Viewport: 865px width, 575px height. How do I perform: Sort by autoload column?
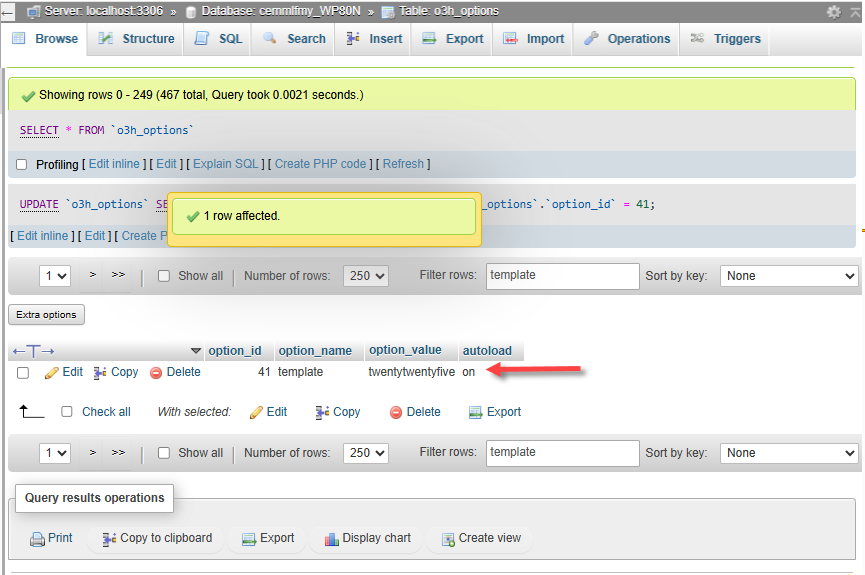point(487,350)
